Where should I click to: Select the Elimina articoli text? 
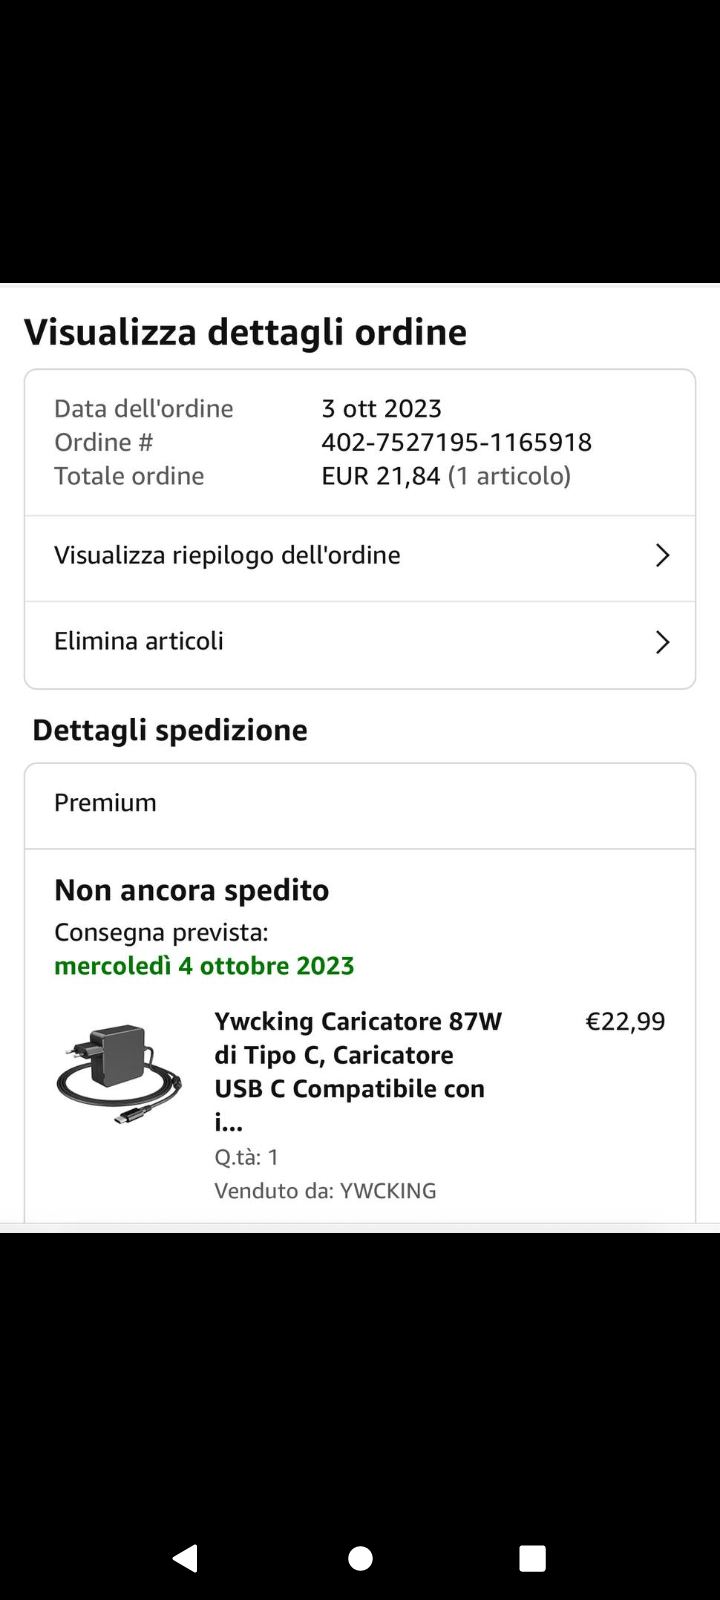coord(139,641)
